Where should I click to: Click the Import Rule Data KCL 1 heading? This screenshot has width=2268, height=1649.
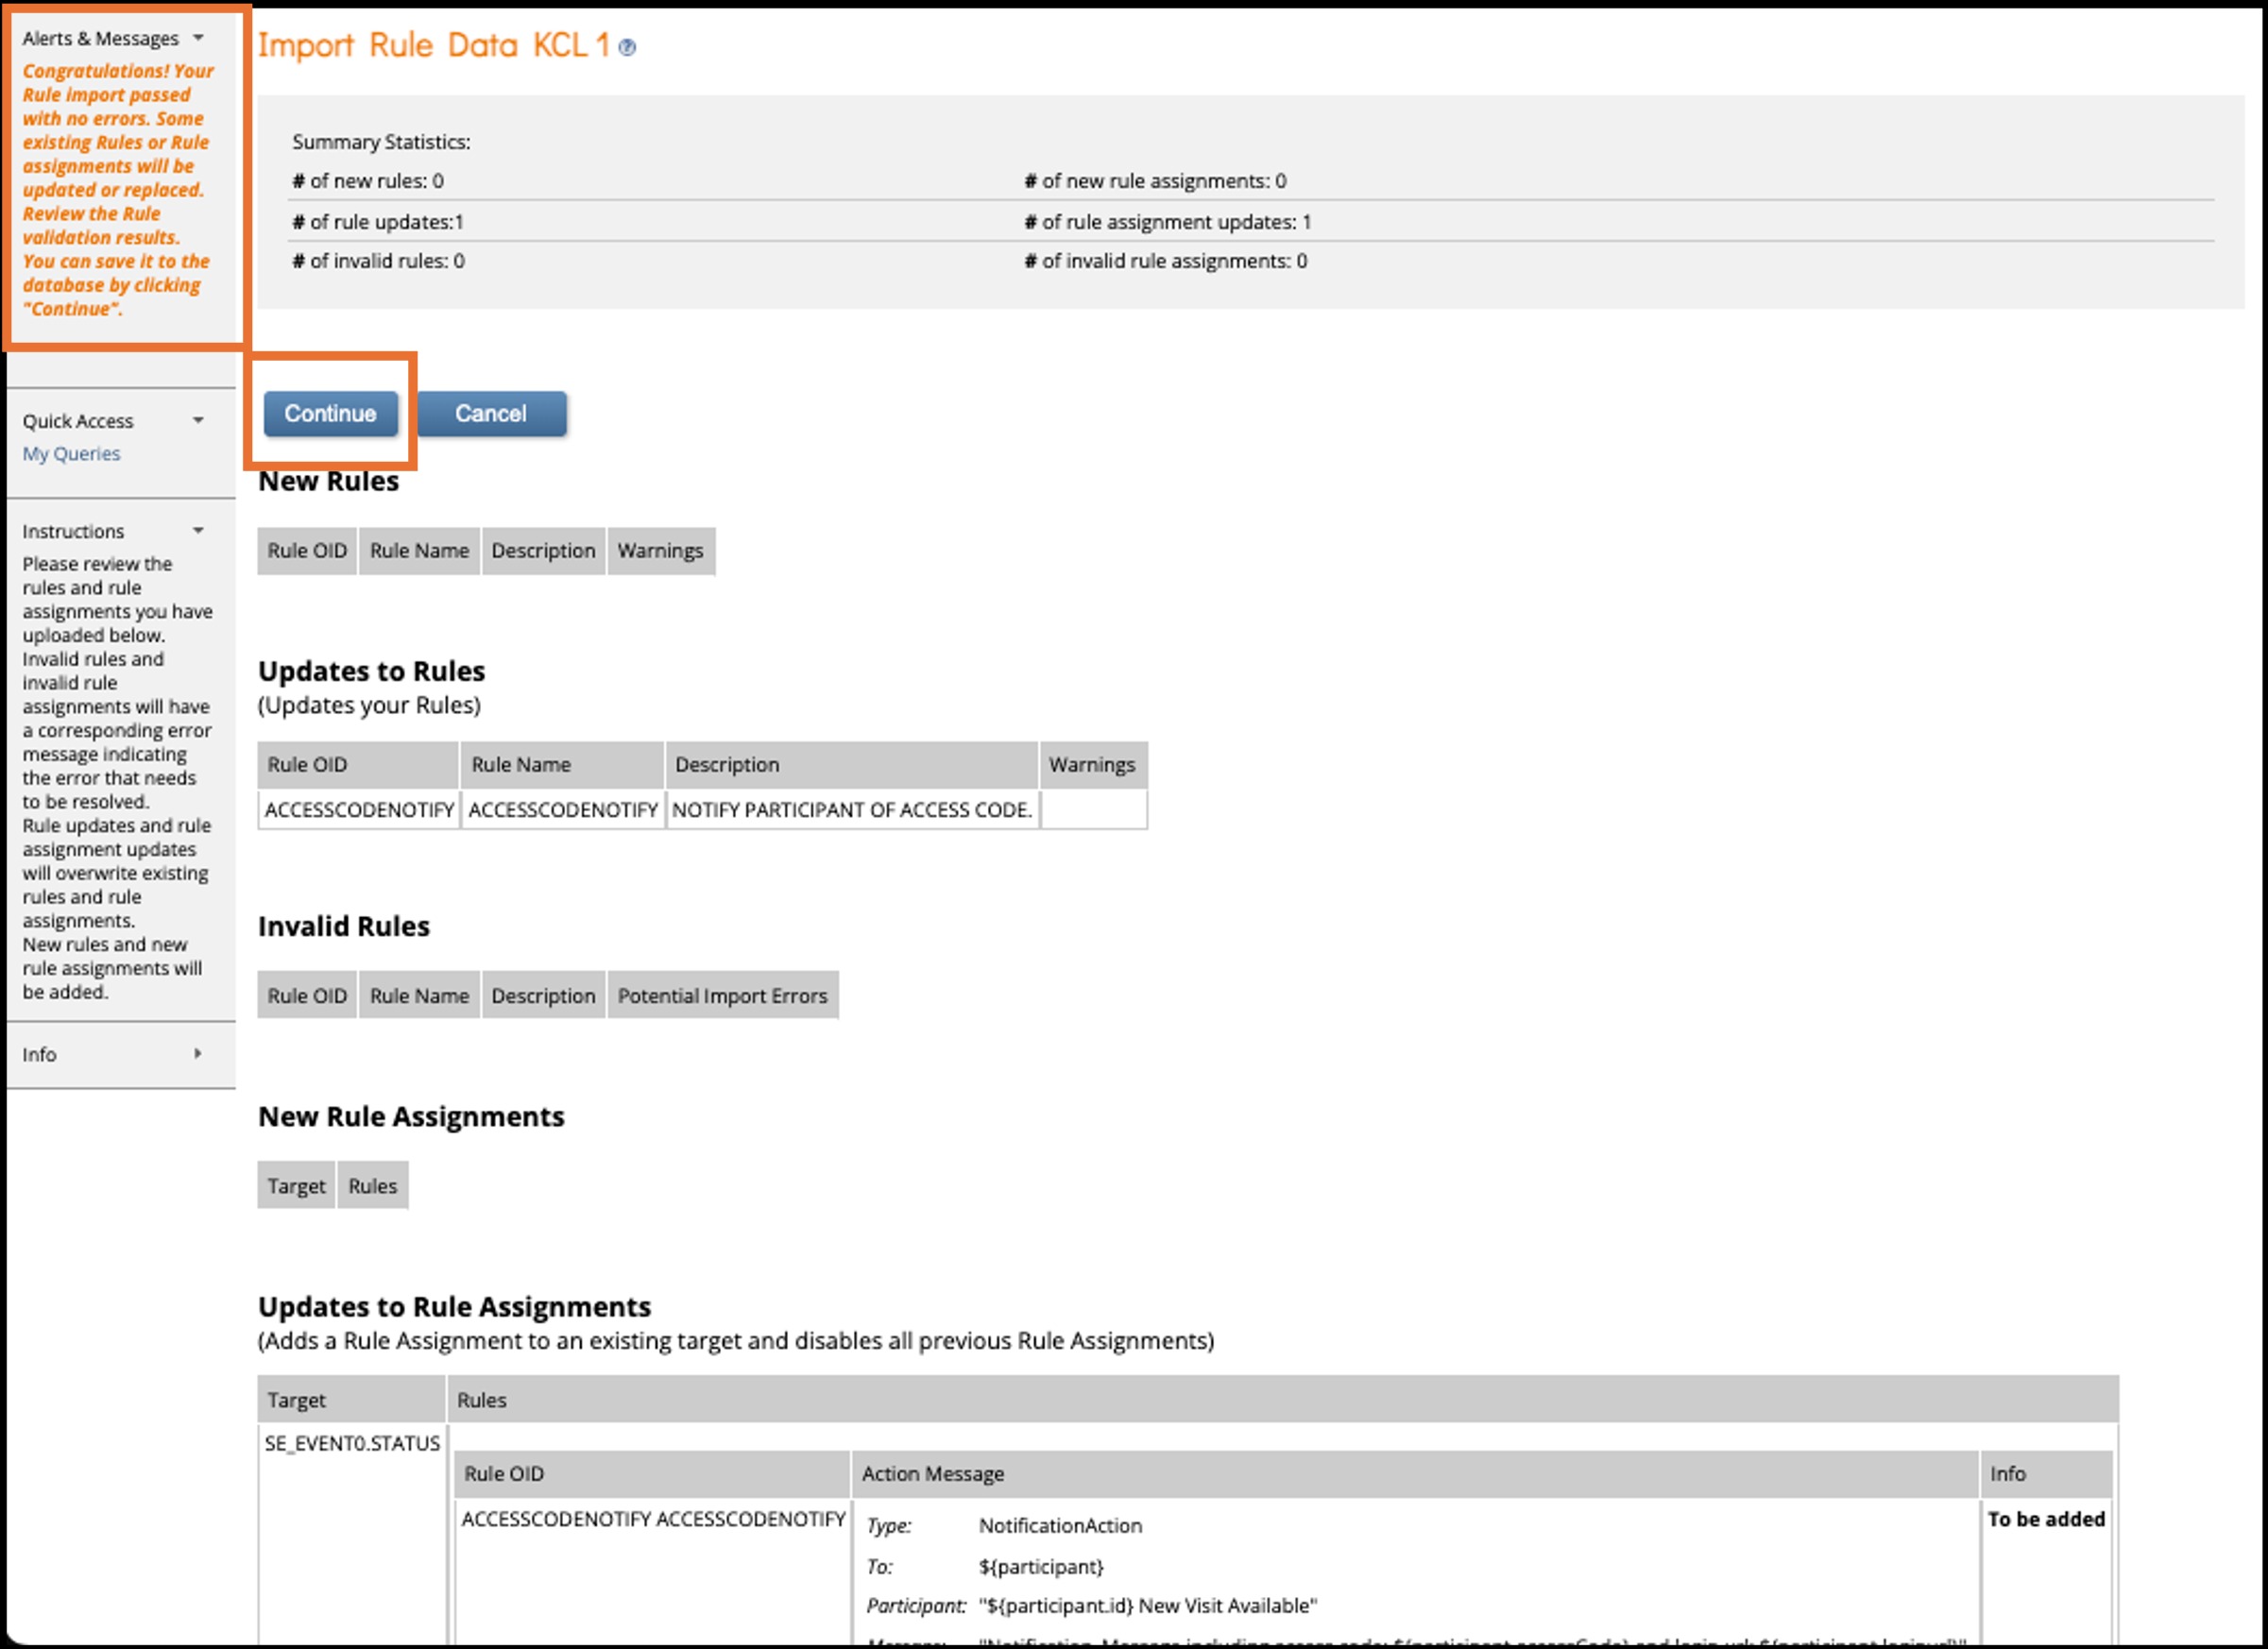click(x=433, y=46)
